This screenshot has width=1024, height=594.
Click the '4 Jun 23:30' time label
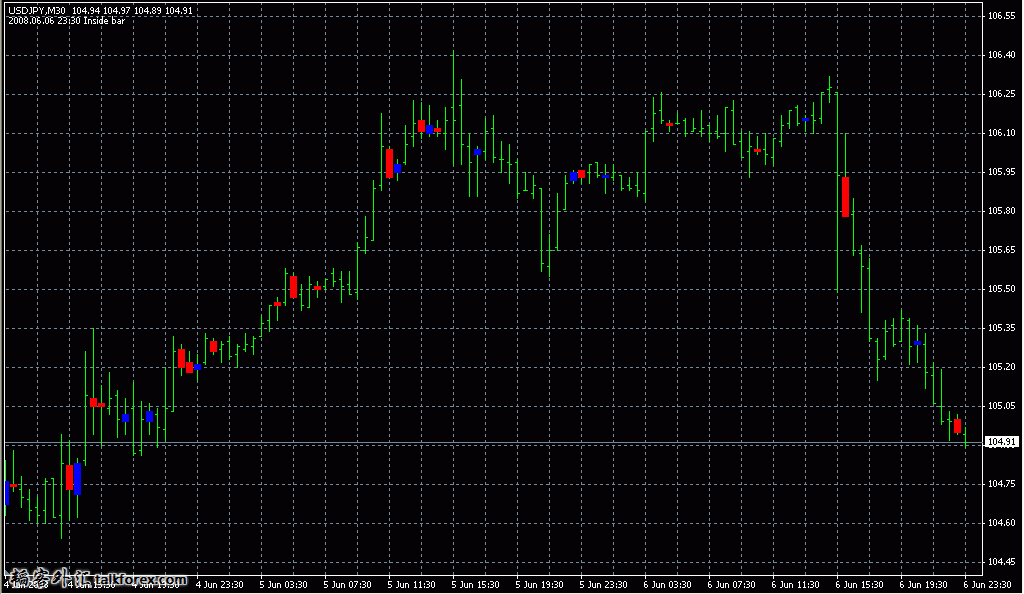tap(219, 585)
